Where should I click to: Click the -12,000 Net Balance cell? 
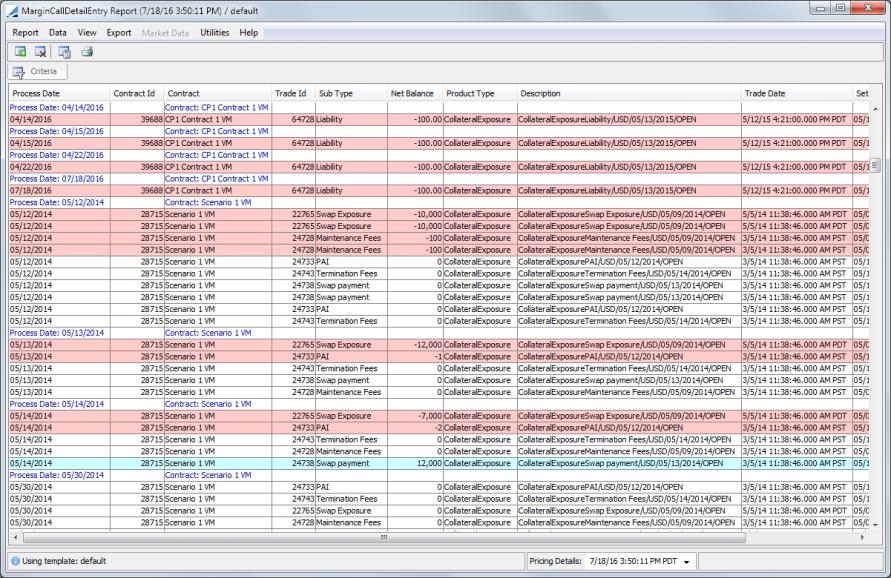tap(414, 345)
